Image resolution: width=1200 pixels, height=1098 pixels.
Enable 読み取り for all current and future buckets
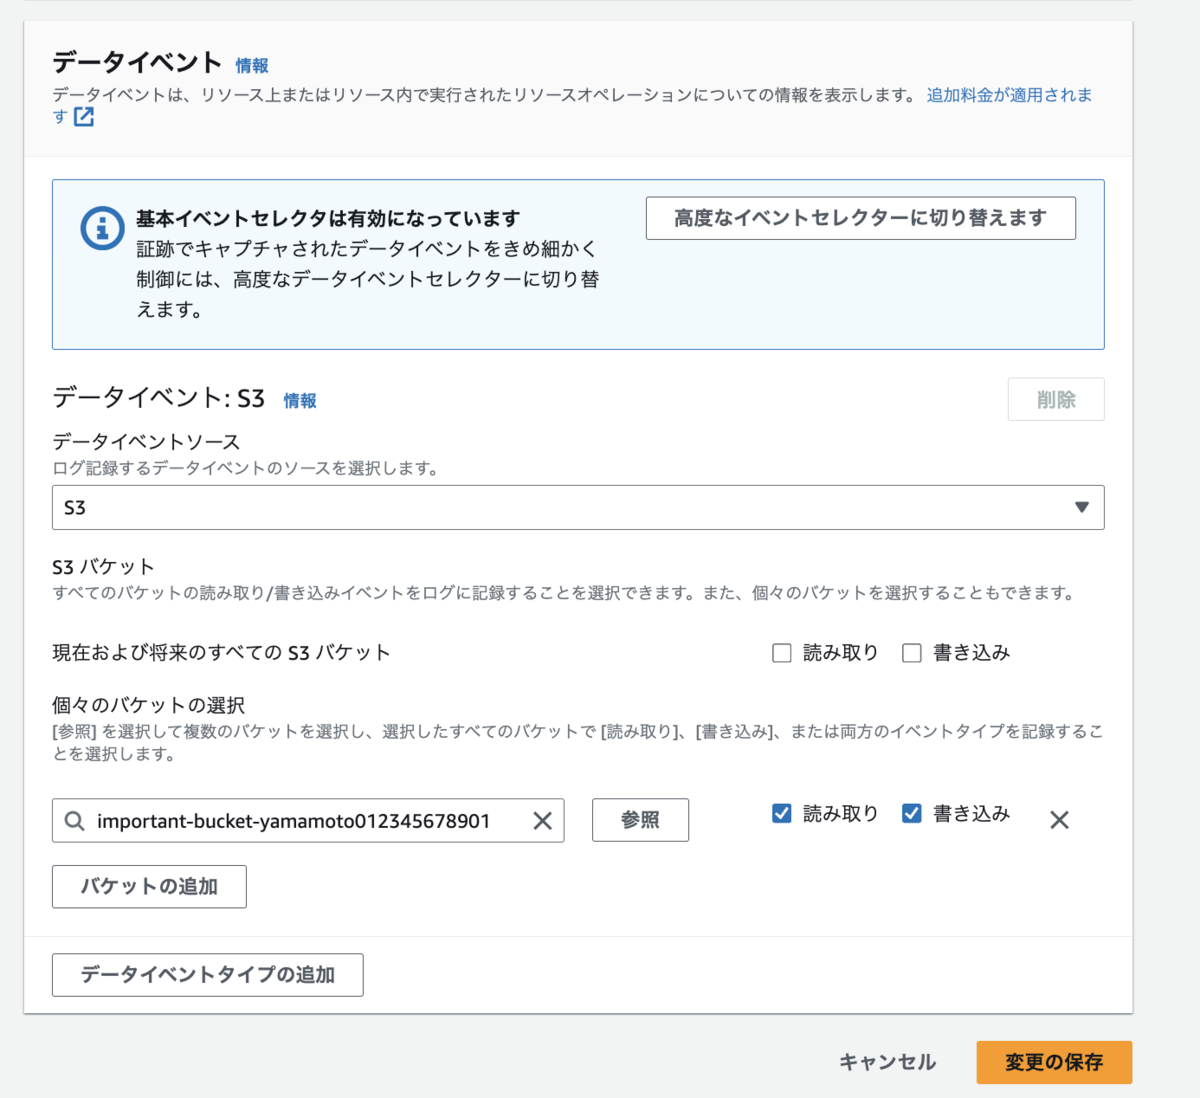[x=782, y=653]
